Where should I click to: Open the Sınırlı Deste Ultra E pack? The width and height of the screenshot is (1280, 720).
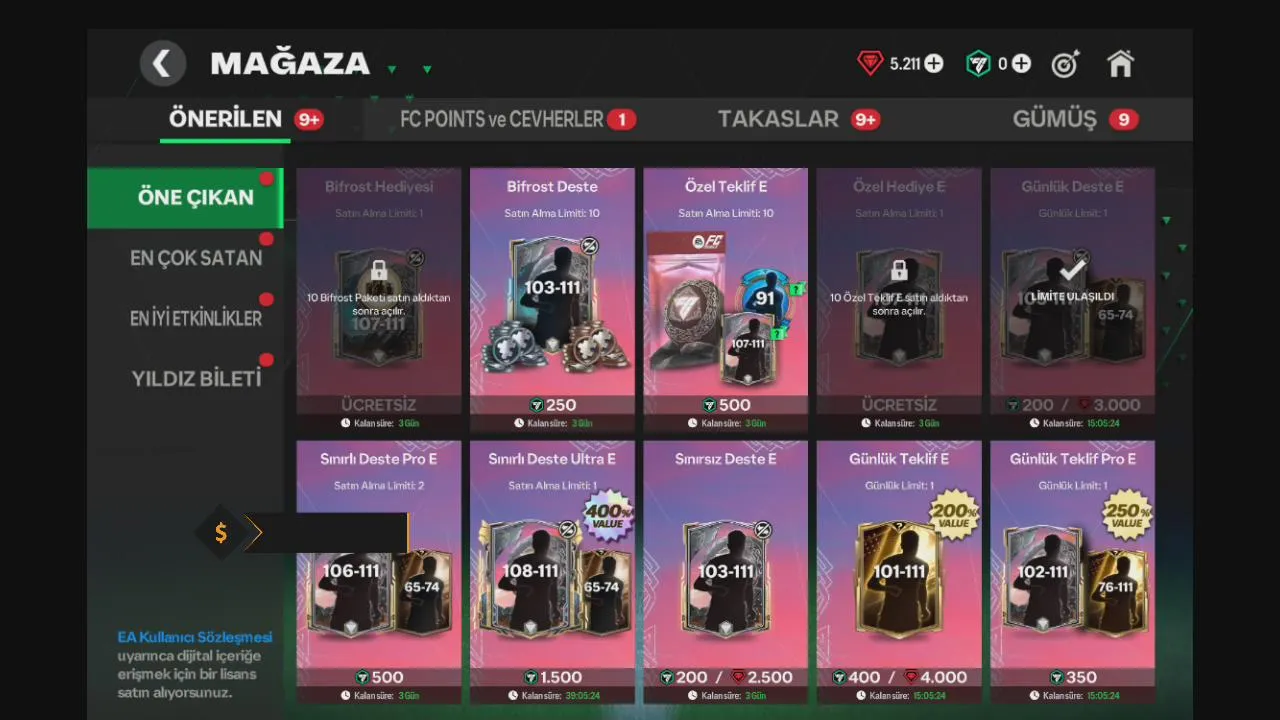(x=552, y=571)
